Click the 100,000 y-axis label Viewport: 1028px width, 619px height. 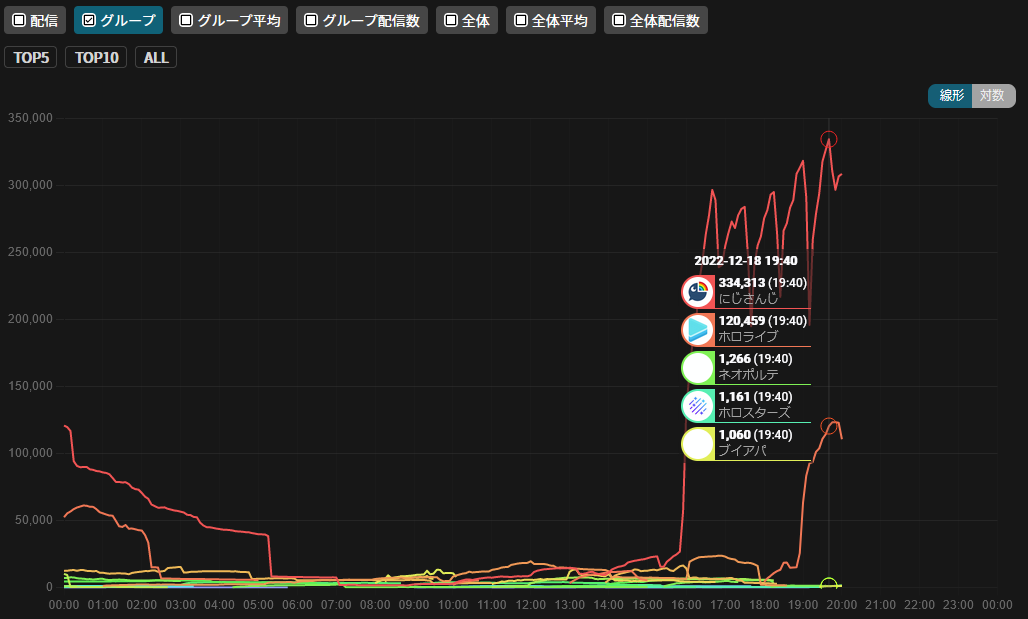click(30, 452)
